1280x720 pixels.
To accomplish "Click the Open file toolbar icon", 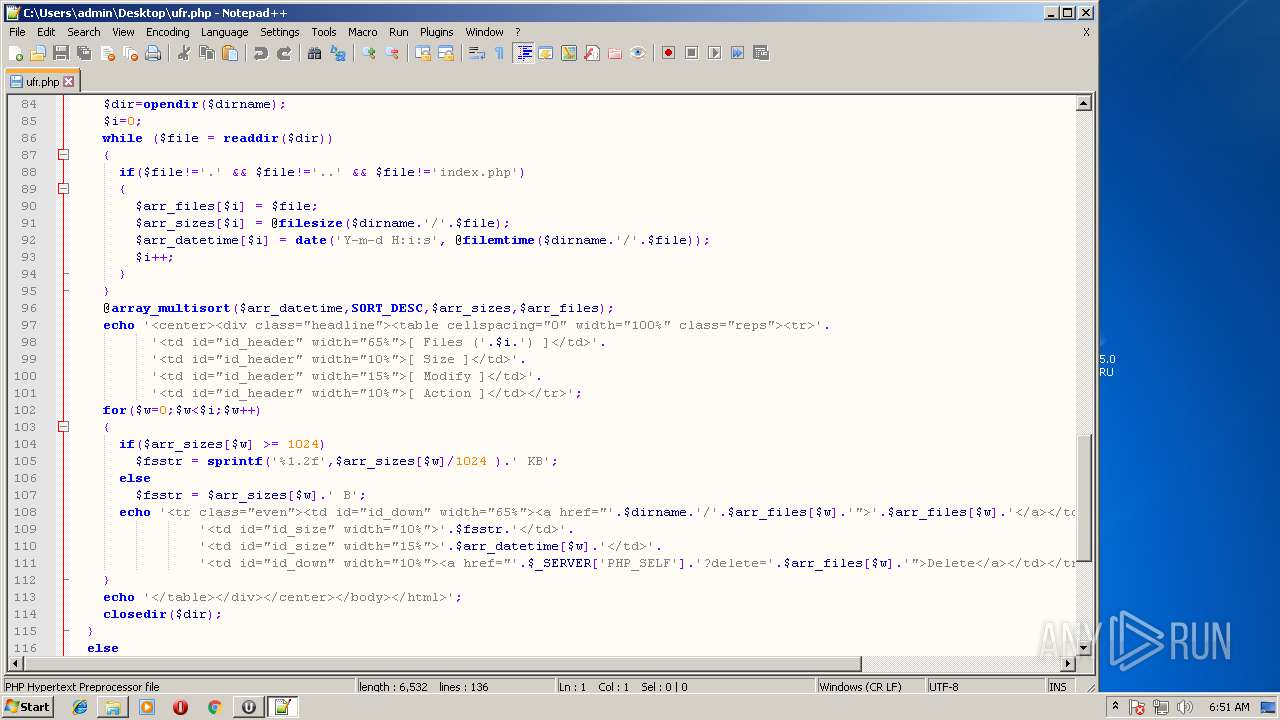I will (x=38, y=53).
